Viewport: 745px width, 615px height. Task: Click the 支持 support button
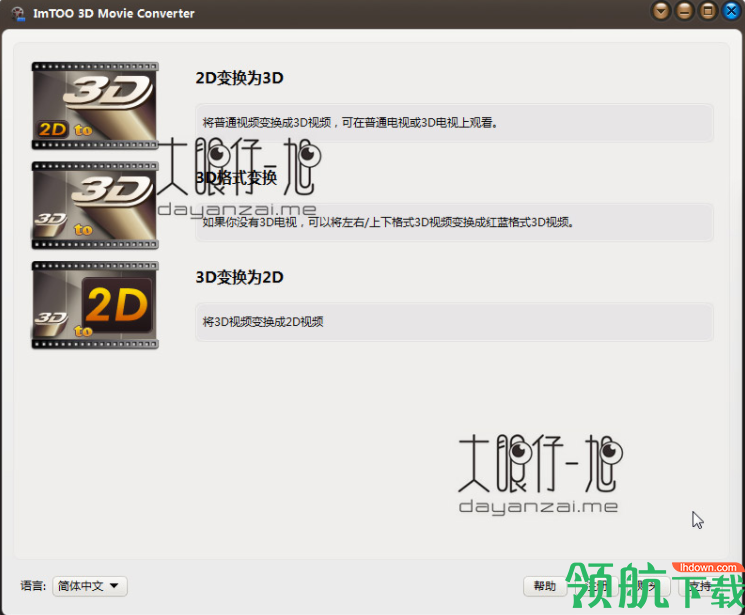pos(700,586)
